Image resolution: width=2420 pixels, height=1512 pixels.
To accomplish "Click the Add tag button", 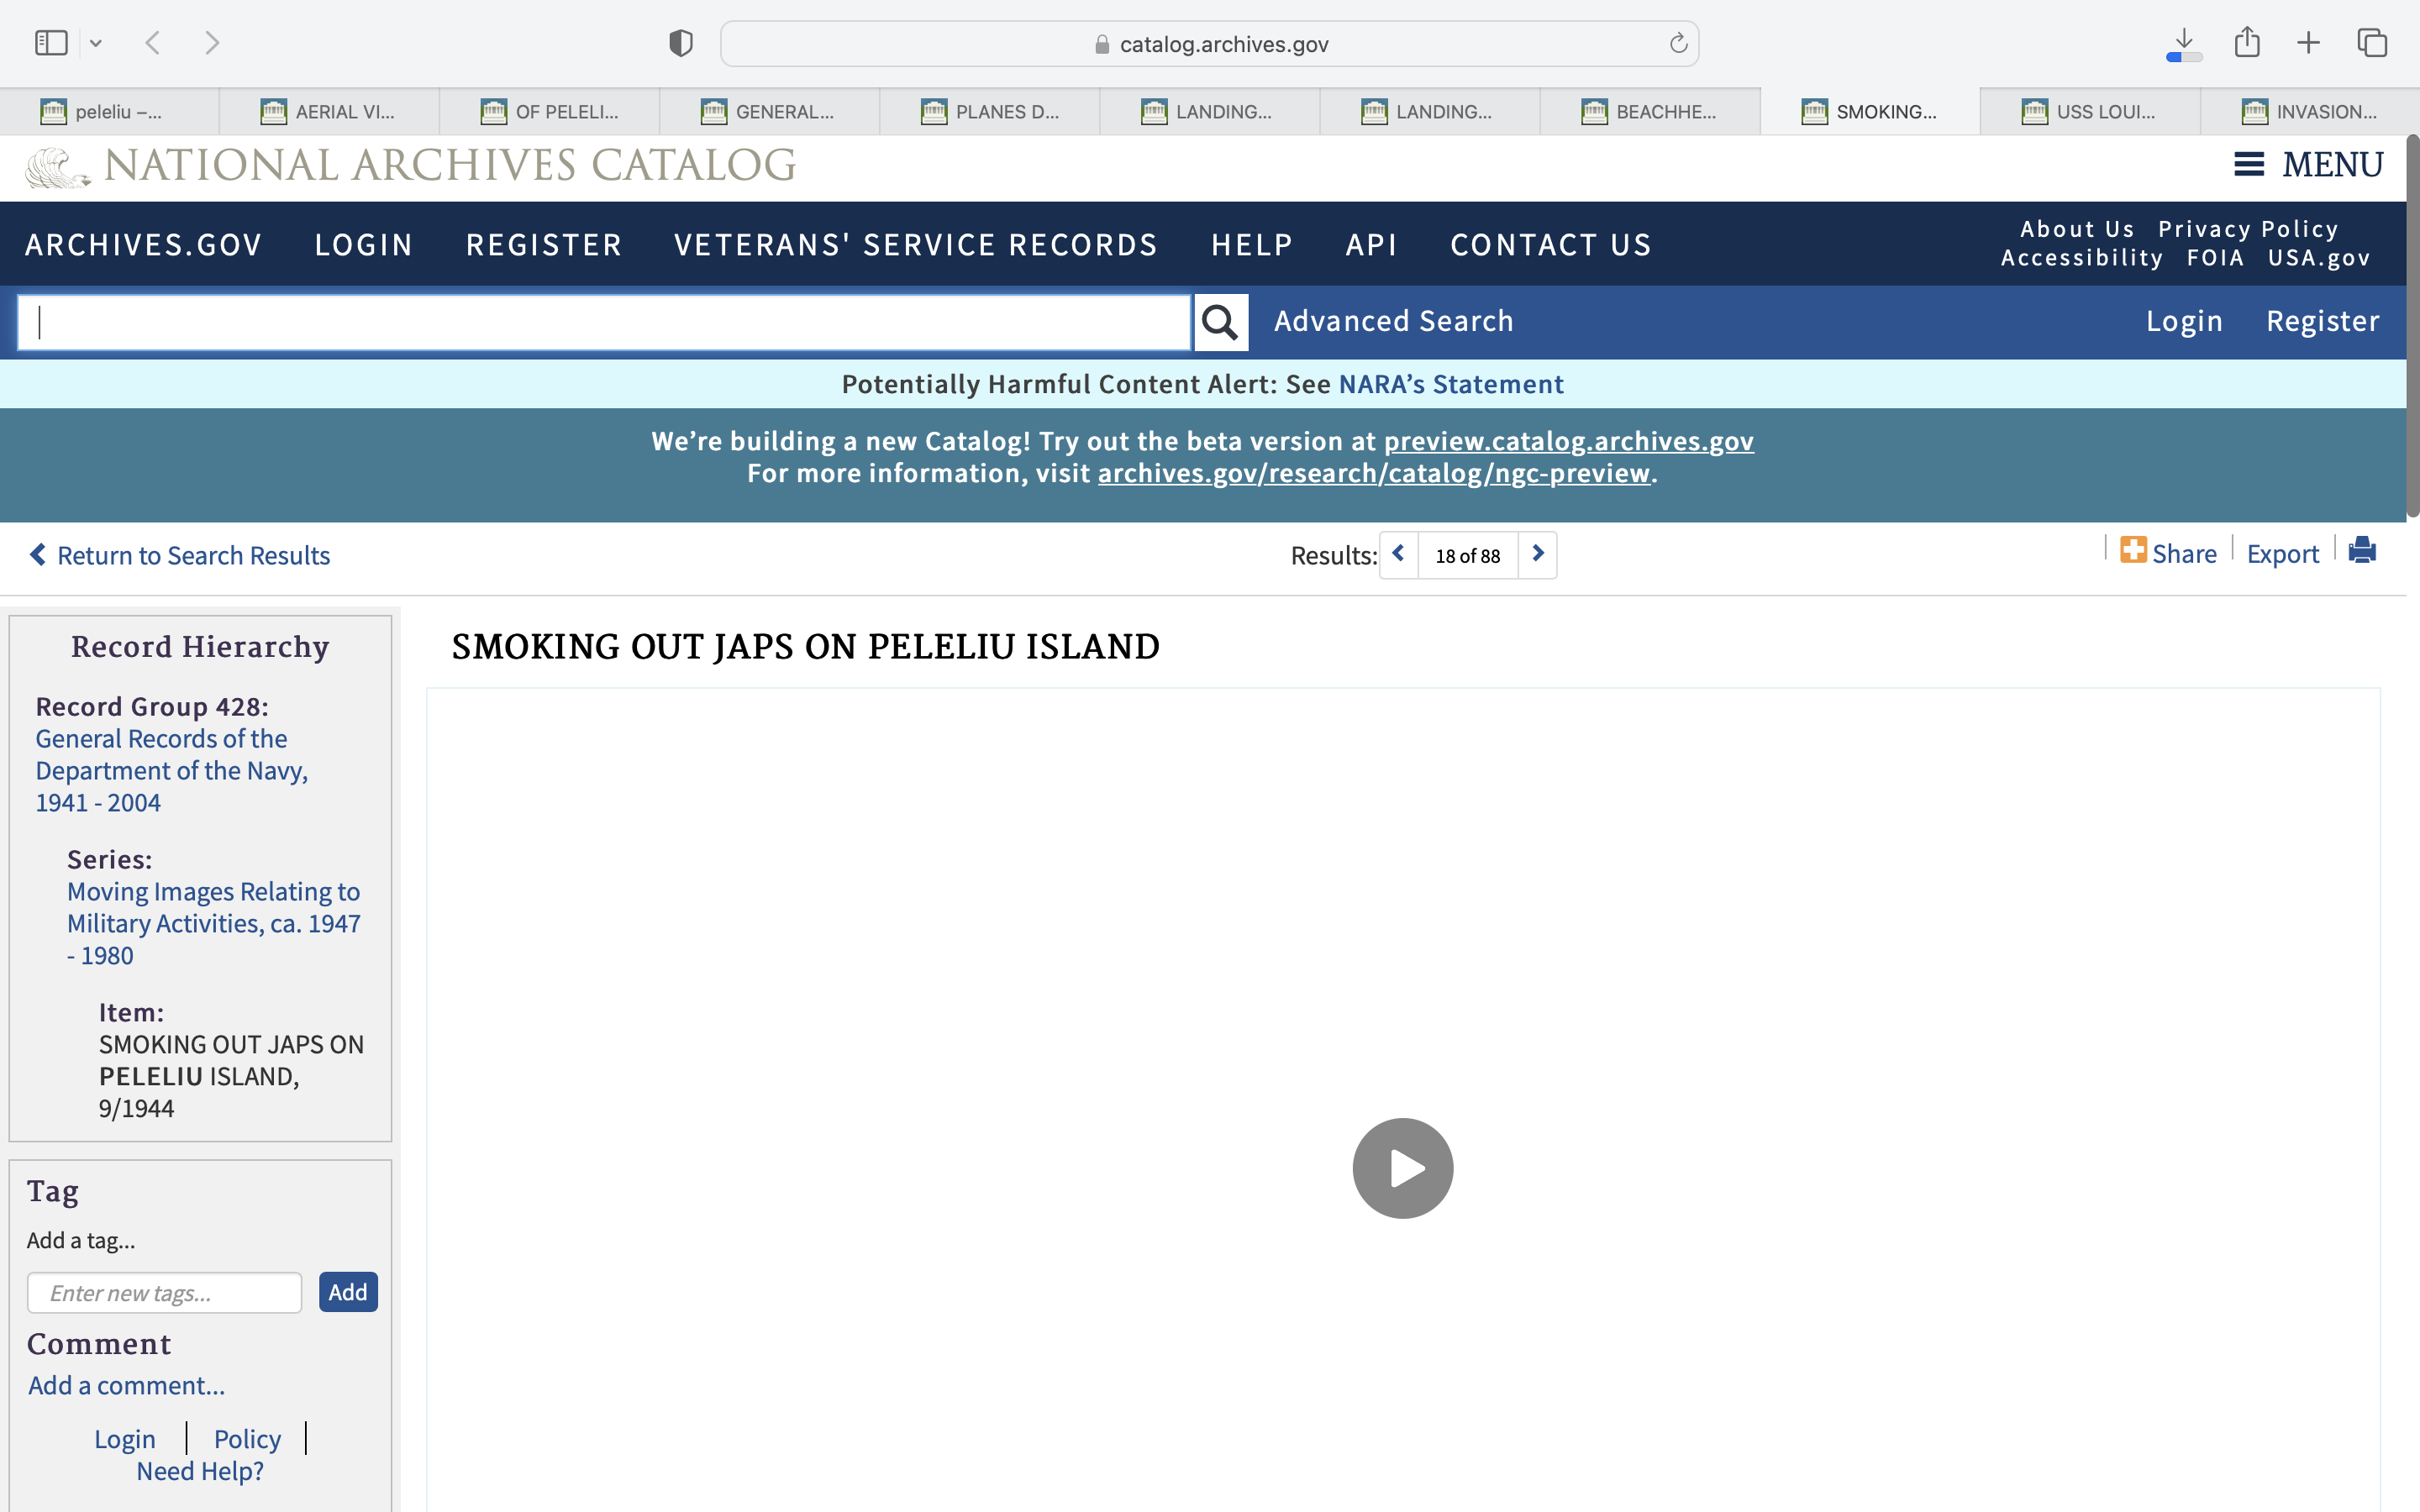I will (347, 1292).
